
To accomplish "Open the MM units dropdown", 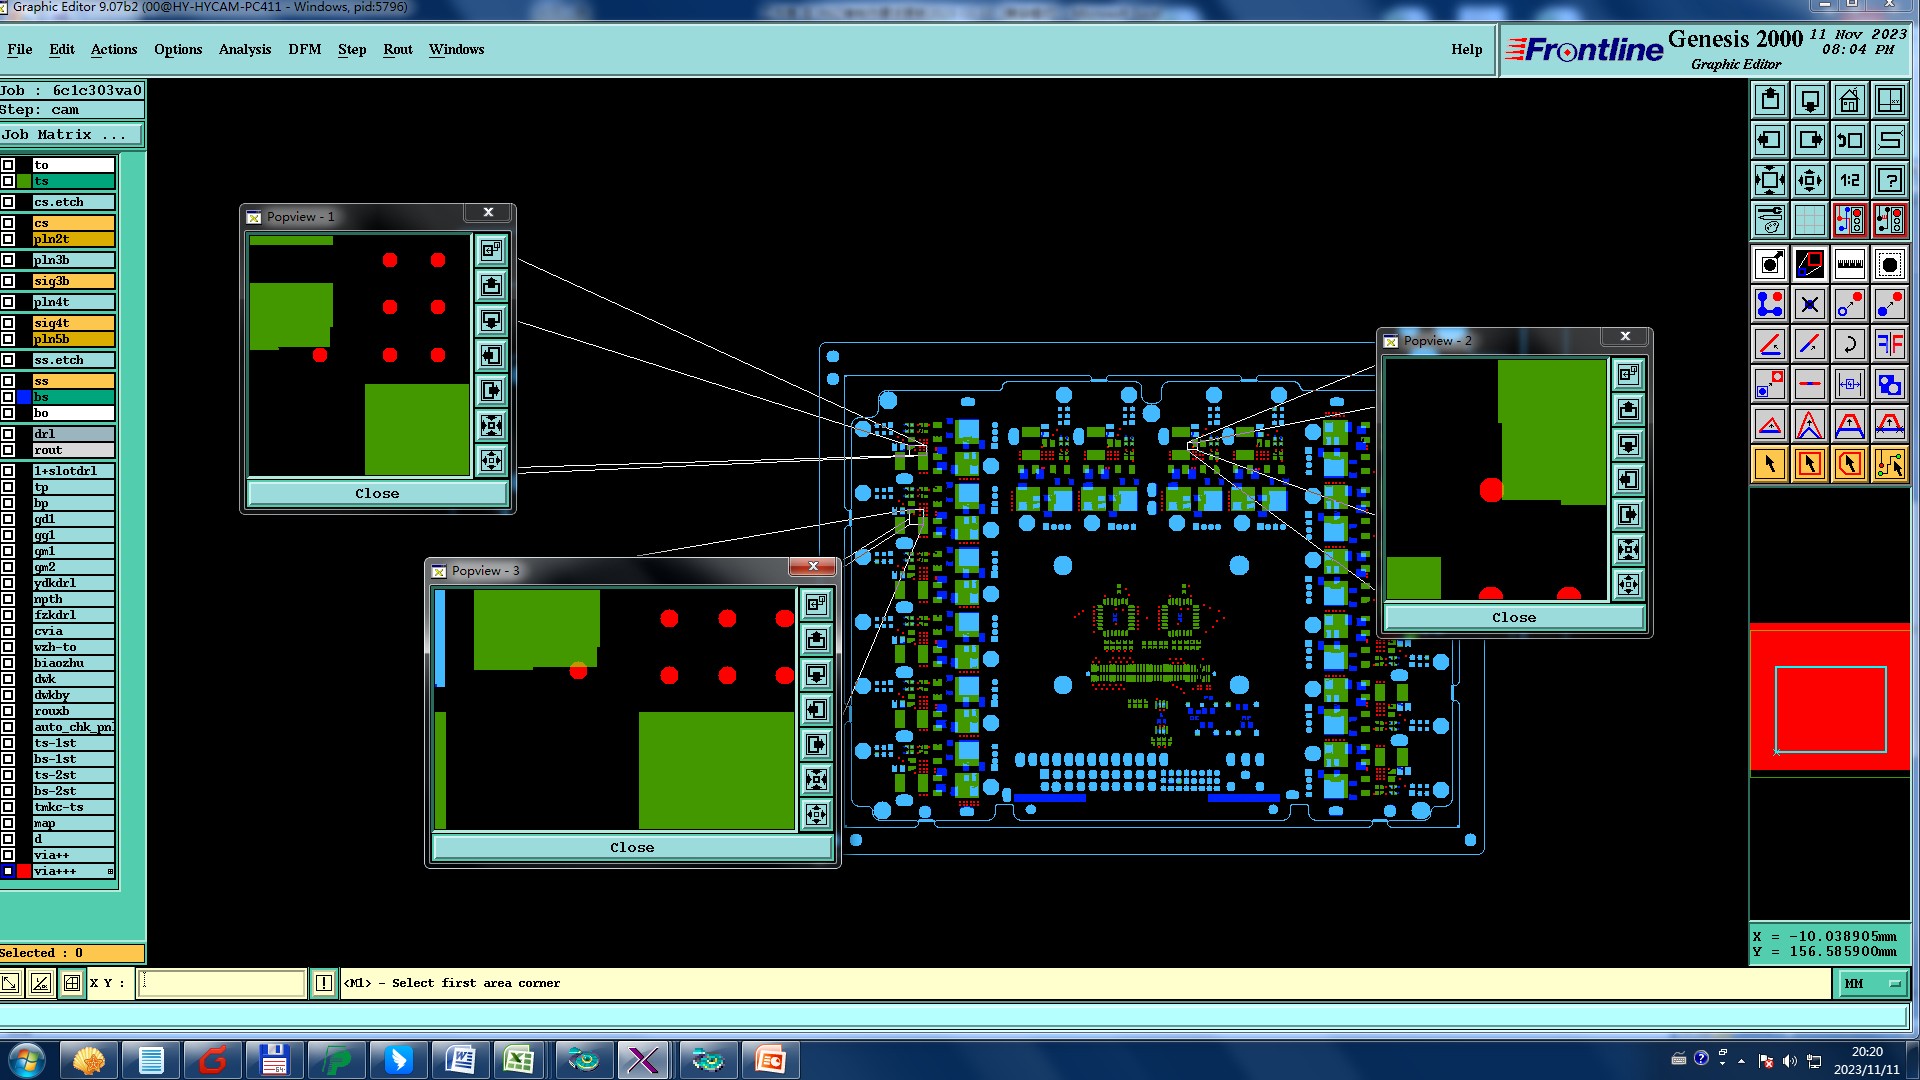I will [x=1872, y=984].
